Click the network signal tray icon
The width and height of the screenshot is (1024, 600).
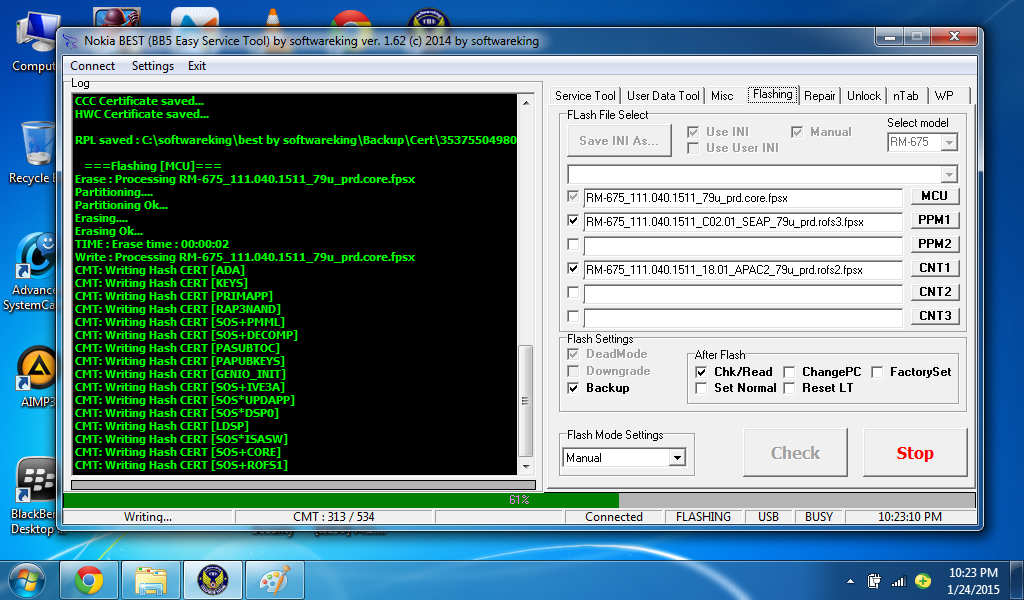pyautogui.click(x=898, y=581)
